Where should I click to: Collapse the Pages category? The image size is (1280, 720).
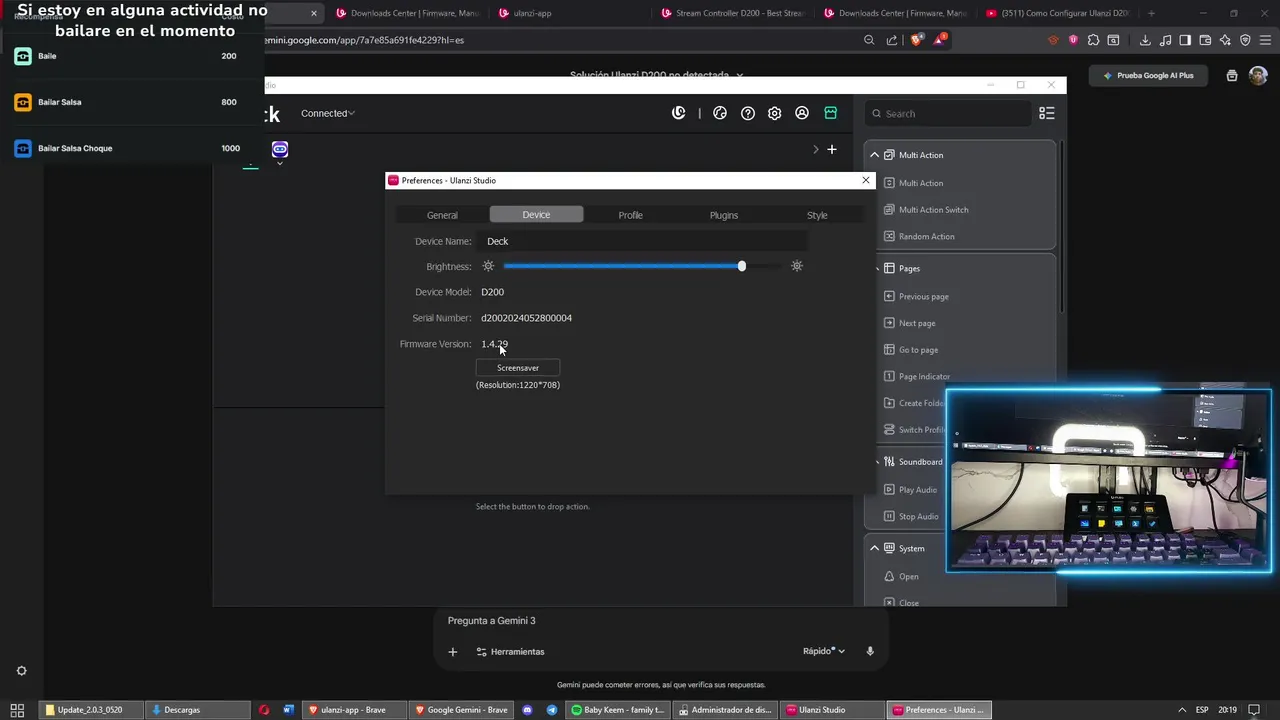pyautogui.click(x=876, y=268)
